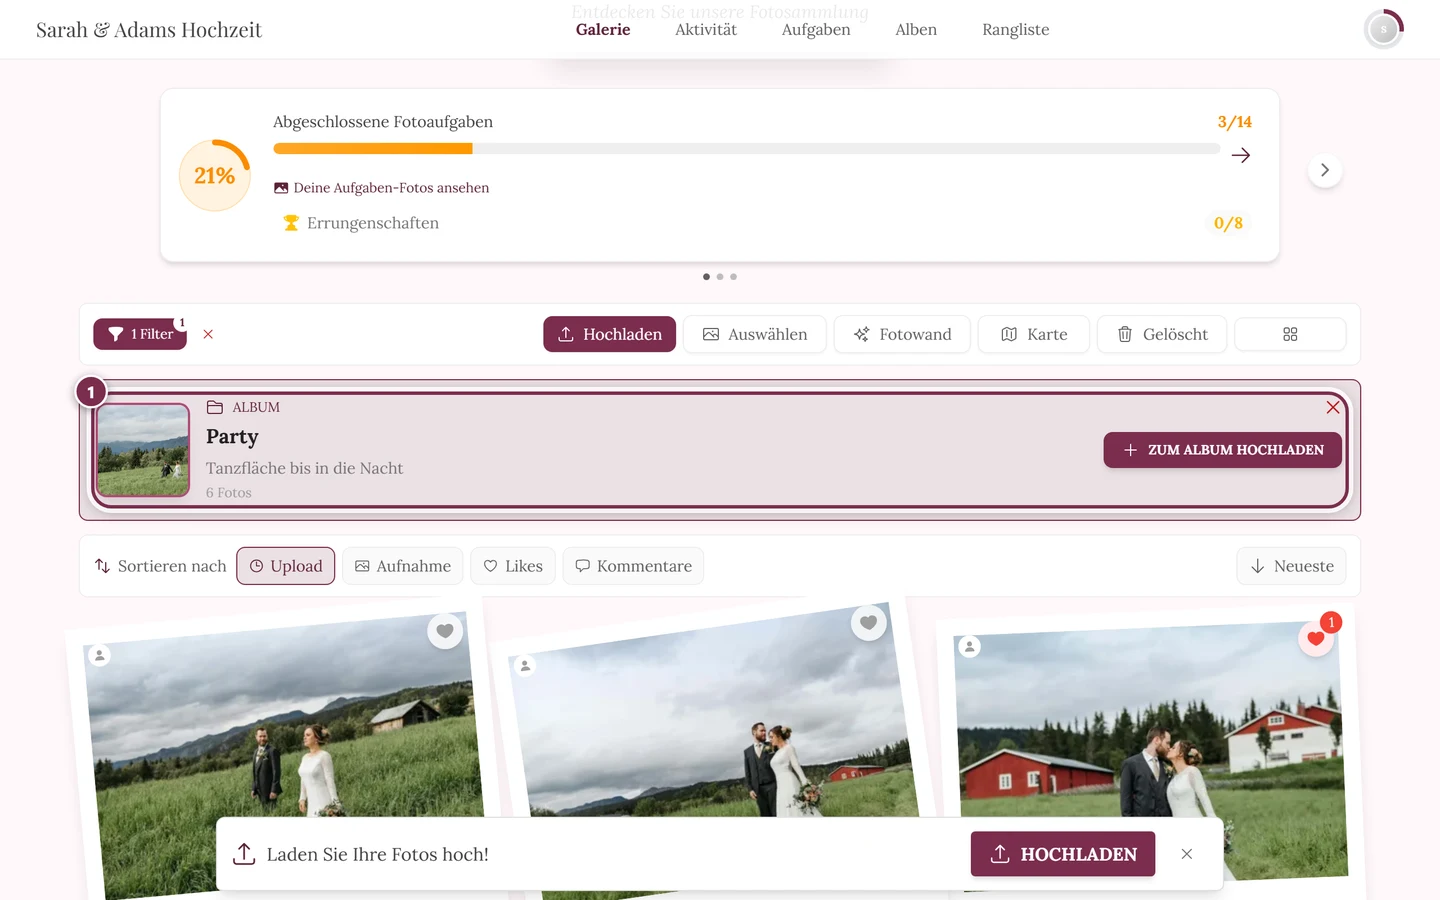Open the Karte map view
The height and width of the screenshot is (900, 1440).
(1034, 334)
